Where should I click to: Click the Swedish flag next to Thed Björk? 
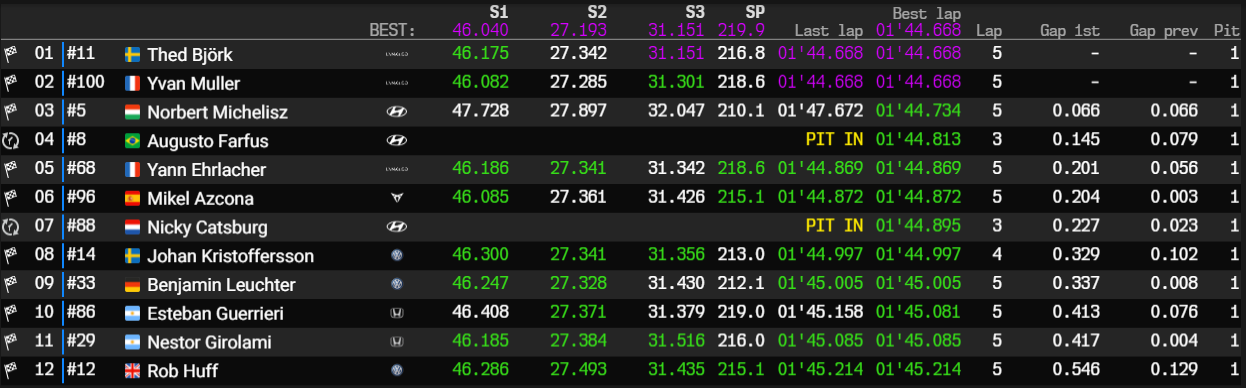133,54
